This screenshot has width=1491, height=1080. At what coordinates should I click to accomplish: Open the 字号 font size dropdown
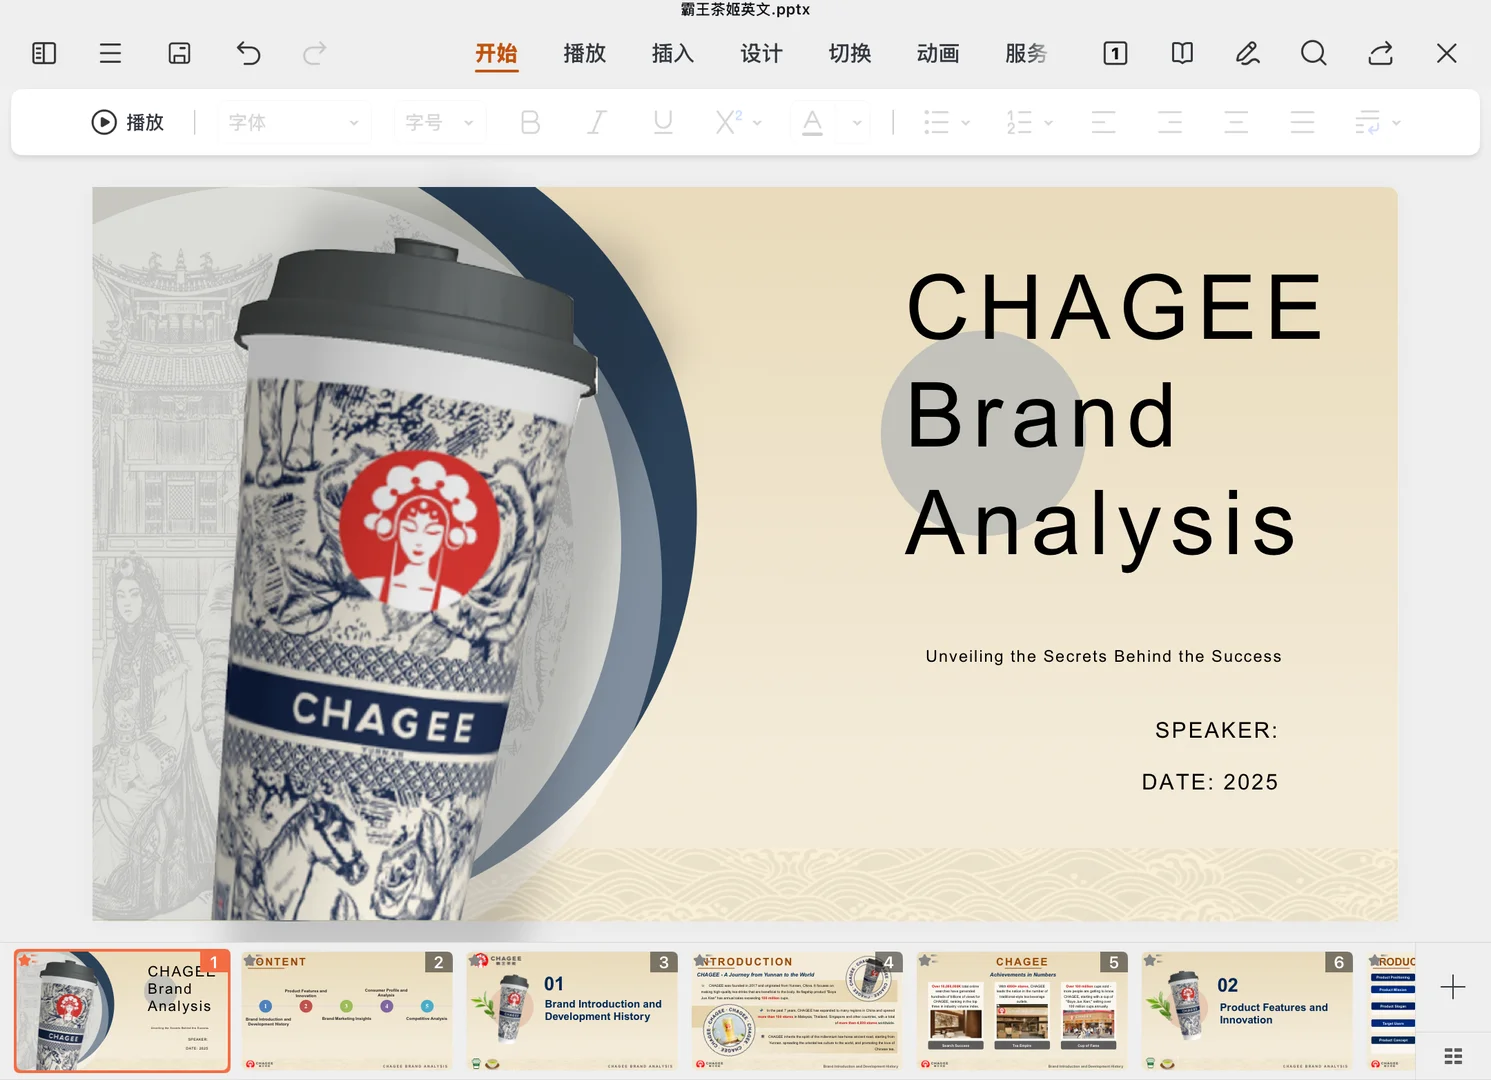point(439,122)
